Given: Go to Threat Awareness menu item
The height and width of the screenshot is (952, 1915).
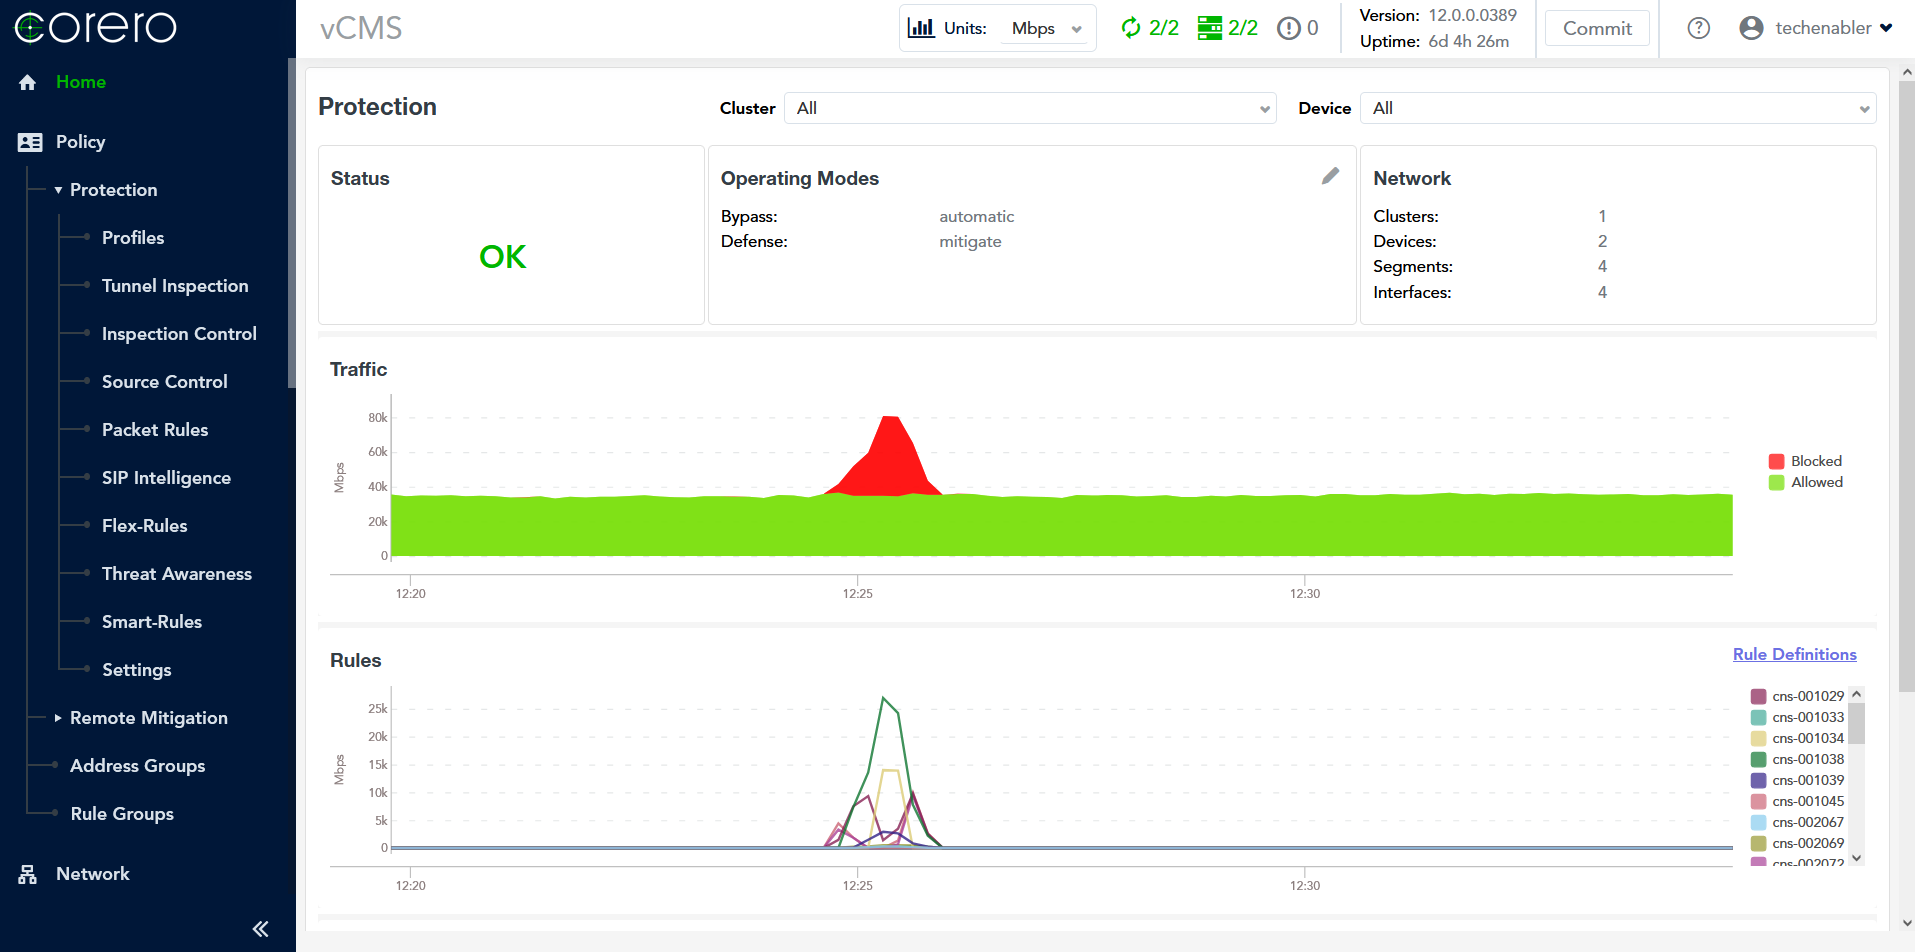Looking at the screenshot, I should pos(177,574).
